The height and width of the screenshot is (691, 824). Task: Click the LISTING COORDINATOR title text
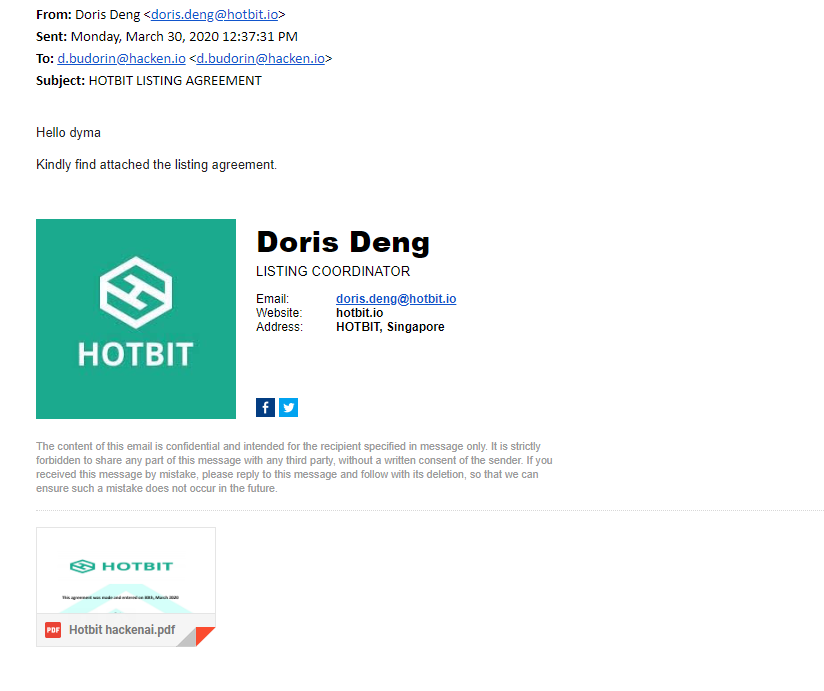[x=333, y=271]
